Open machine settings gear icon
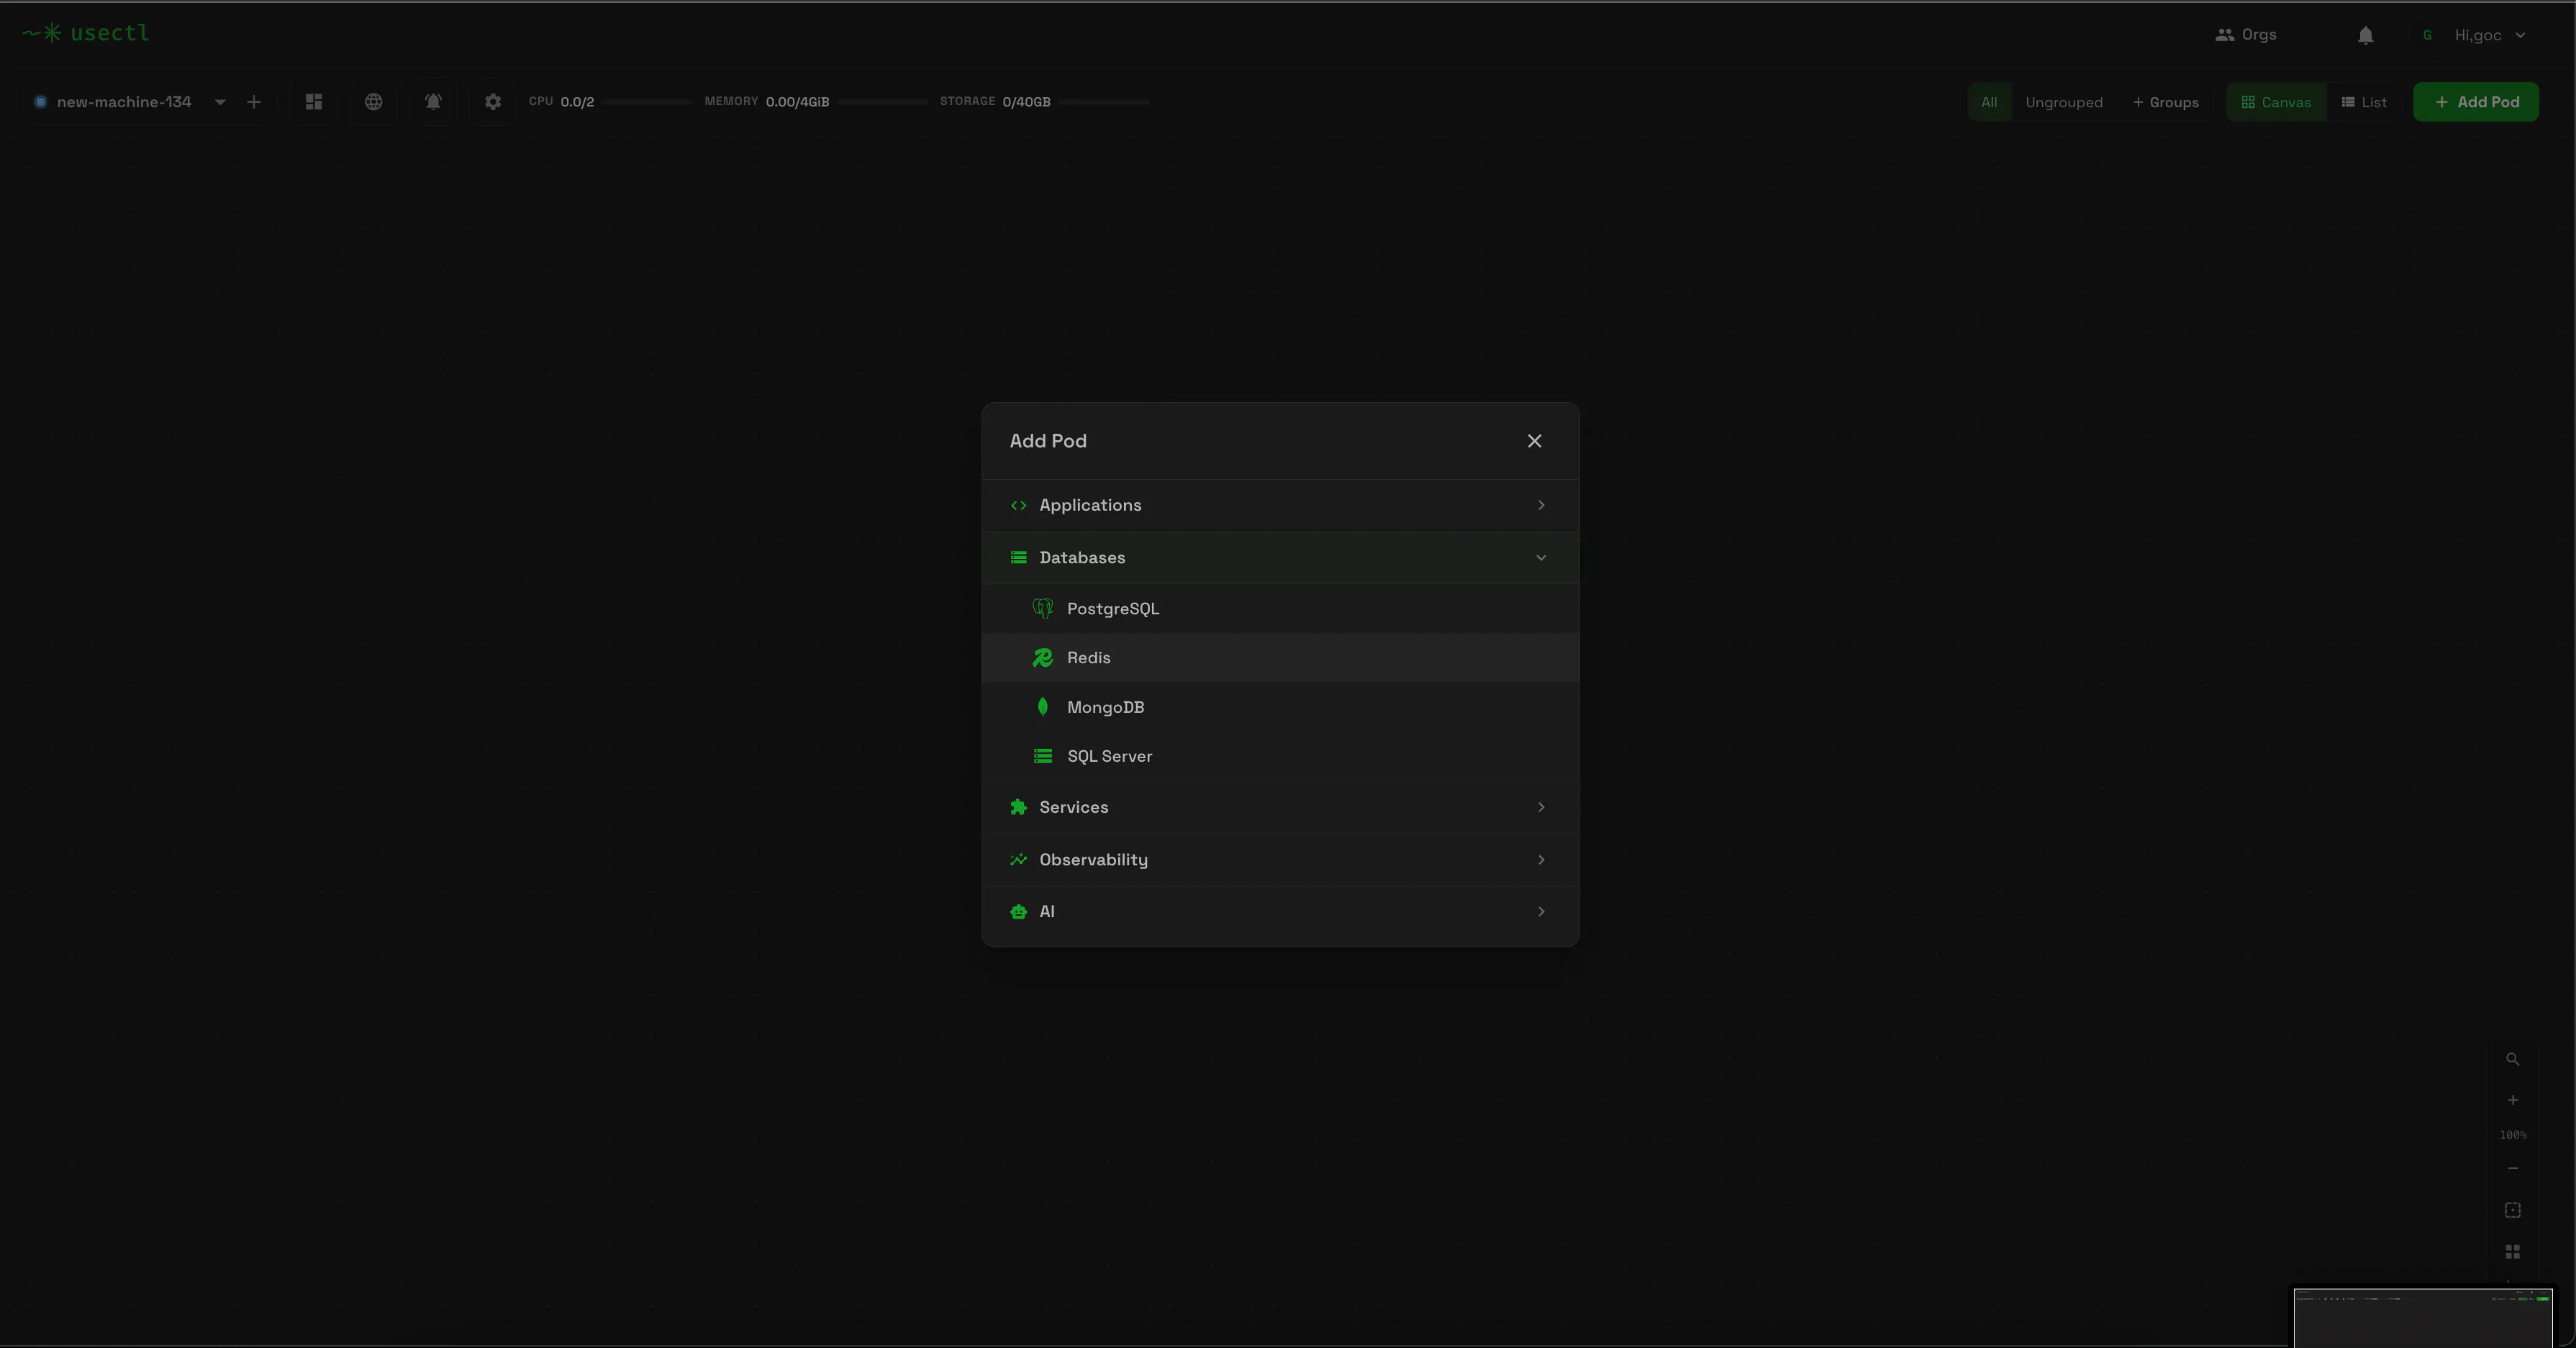 (493, 102)
